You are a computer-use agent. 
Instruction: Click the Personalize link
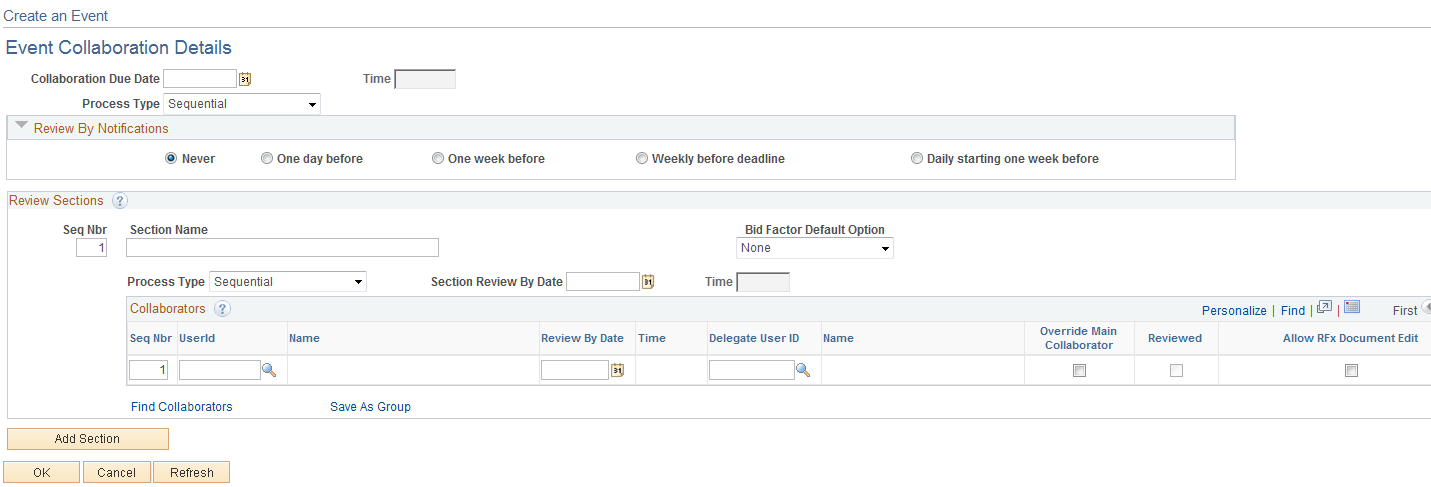[1234, 311]
